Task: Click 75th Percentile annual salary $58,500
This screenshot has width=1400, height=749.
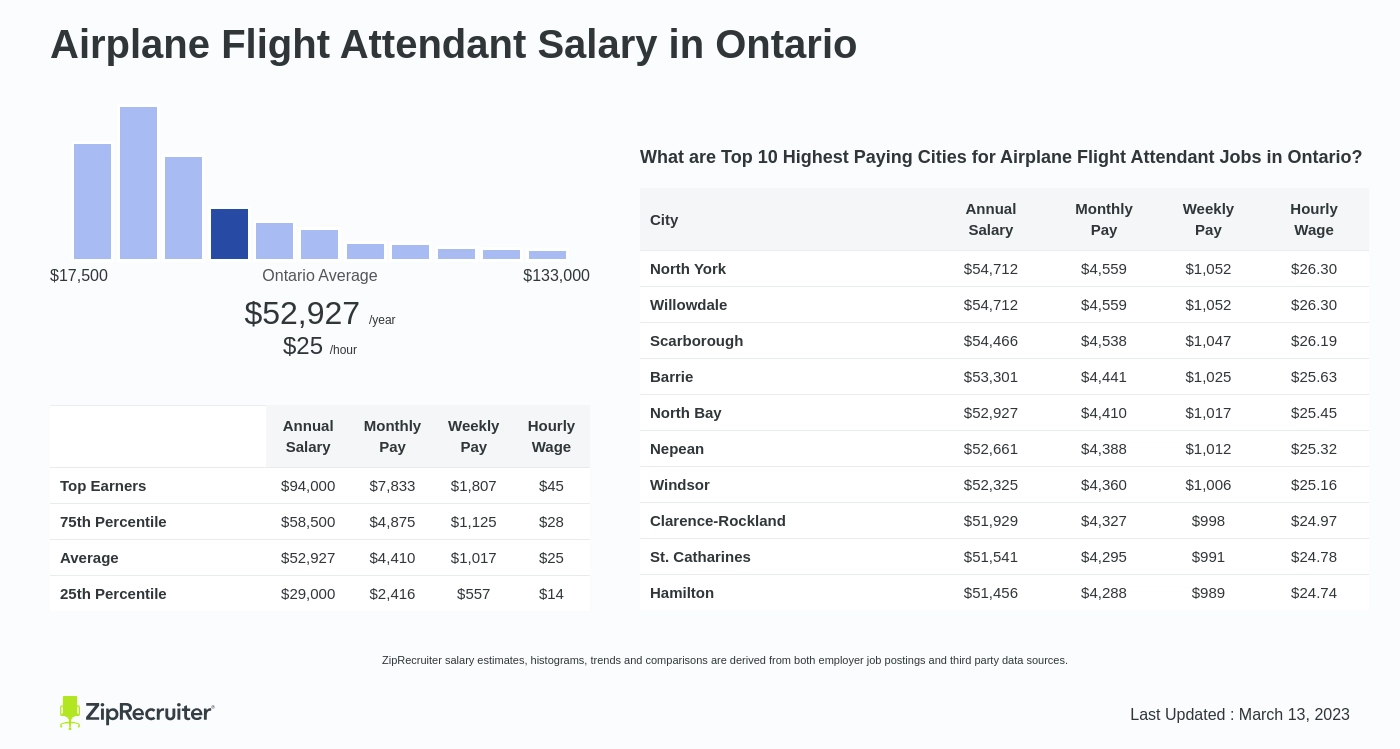Action: point(308,521)
